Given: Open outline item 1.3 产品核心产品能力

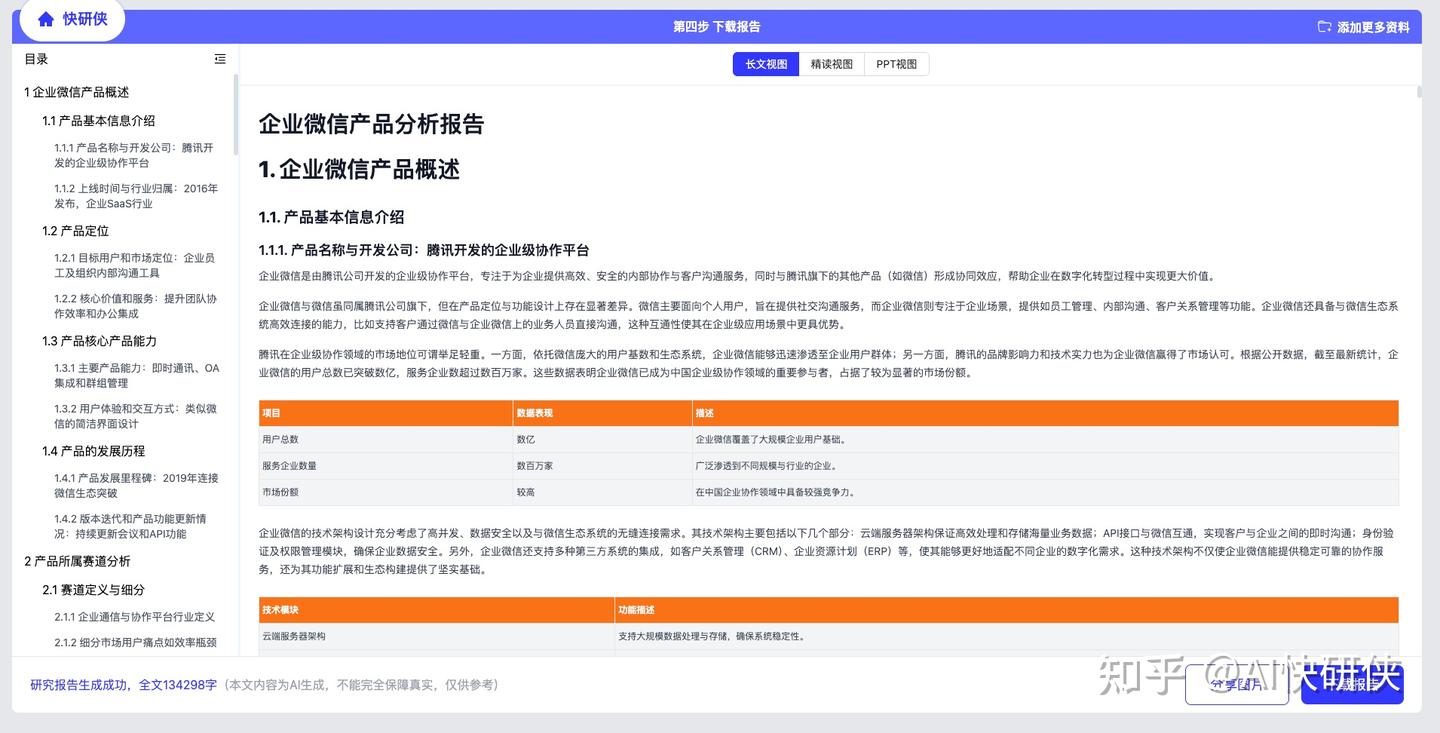Looking at the screenshot, I should [x=99, y=341].
